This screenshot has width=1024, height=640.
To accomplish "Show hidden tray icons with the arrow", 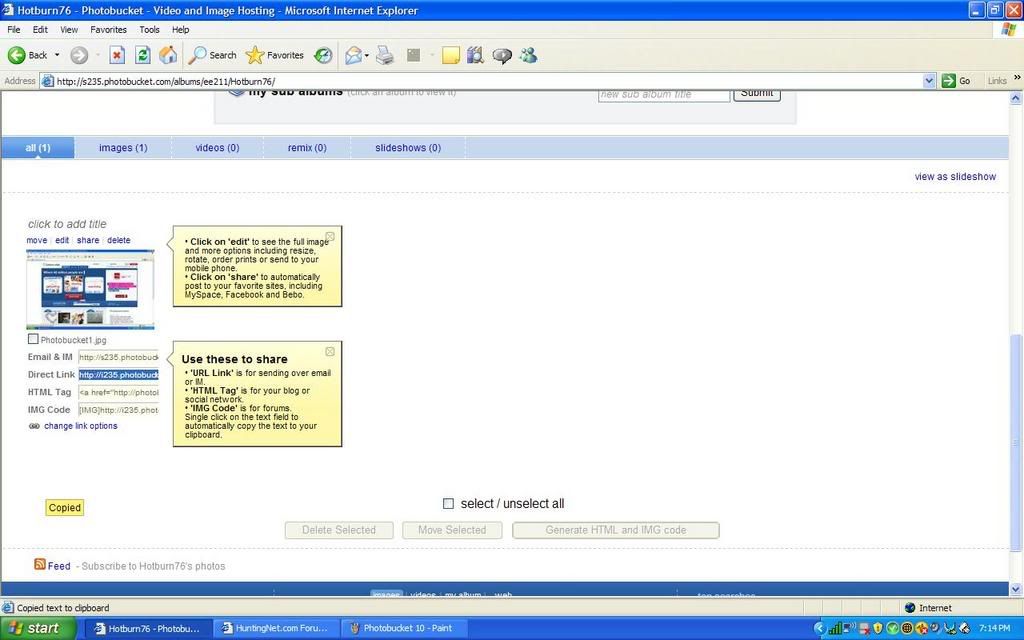I will tap(820, 628).
